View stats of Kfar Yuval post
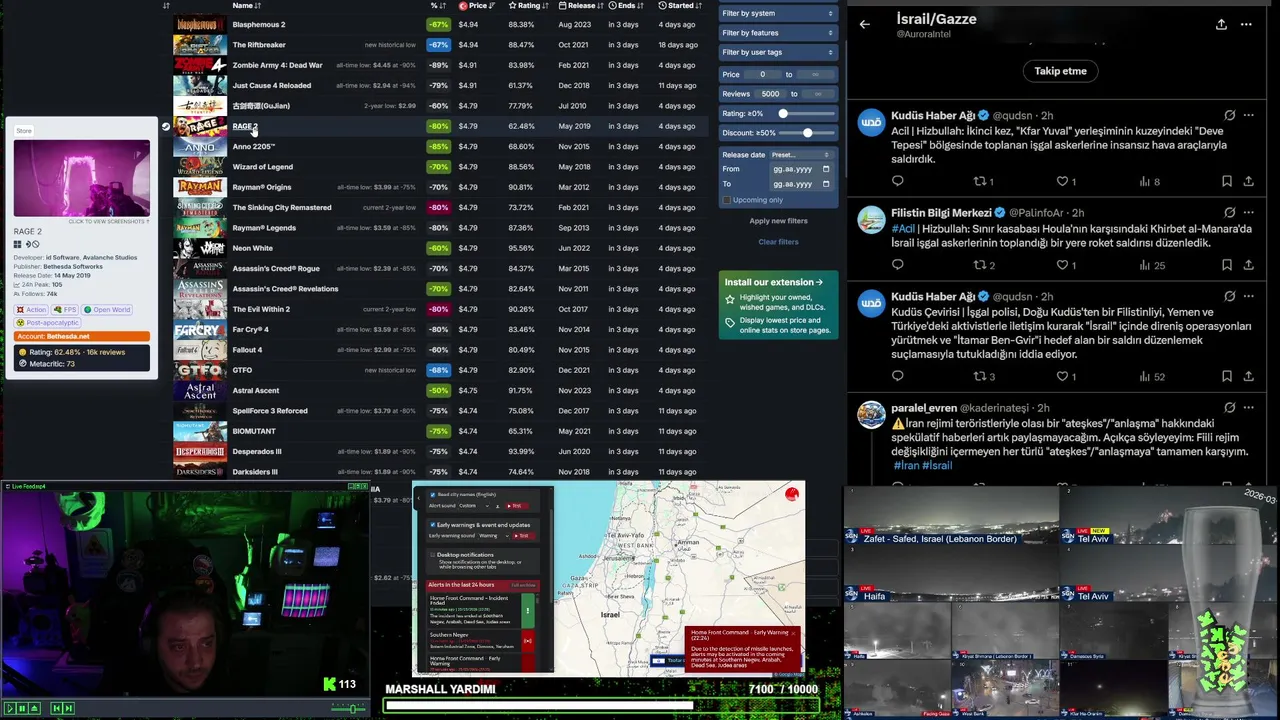Viewport: 1280px width, 720px height. click(1150, 181)
